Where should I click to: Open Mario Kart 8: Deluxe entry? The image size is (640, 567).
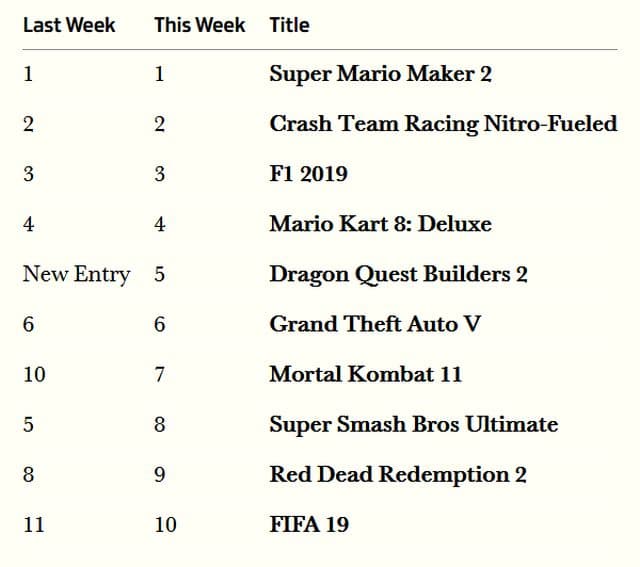[x=380, y=224]
